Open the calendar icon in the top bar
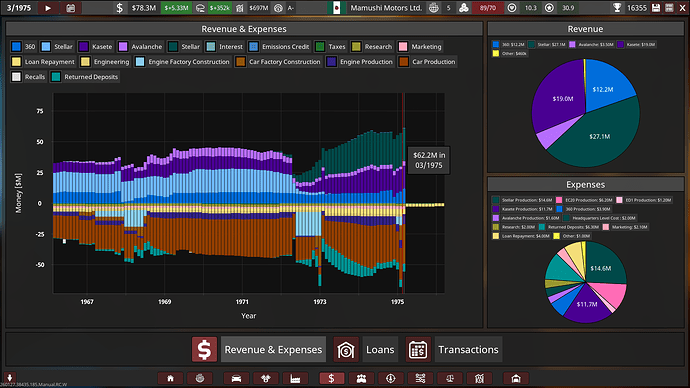The image size is (690, 388). pyautogui.click(x=70, y=8)
